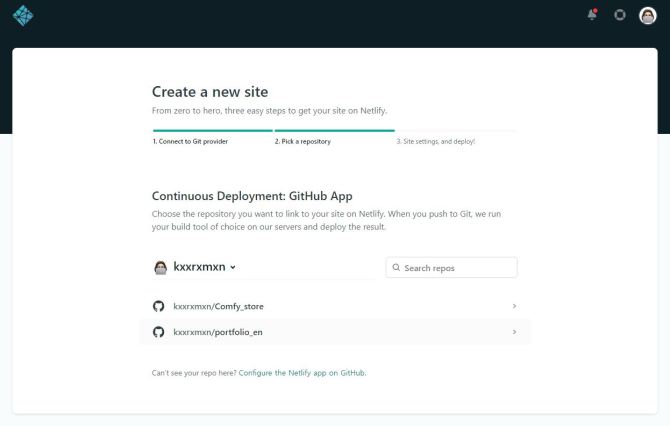Screen dimensions: 670x426
Task: Go to step 1 Connect to Git provider
Action: tap(190, 141)
